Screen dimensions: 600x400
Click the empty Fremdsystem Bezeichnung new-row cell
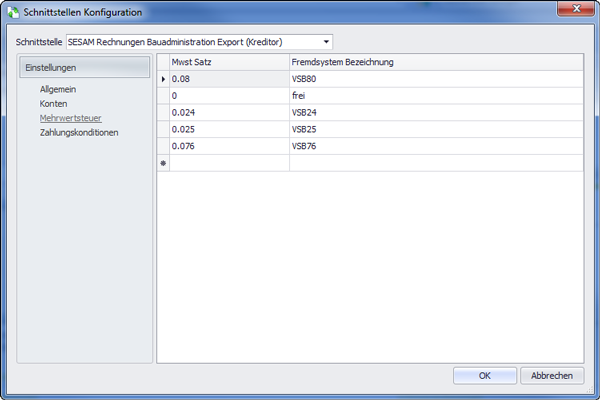point(436,163)
